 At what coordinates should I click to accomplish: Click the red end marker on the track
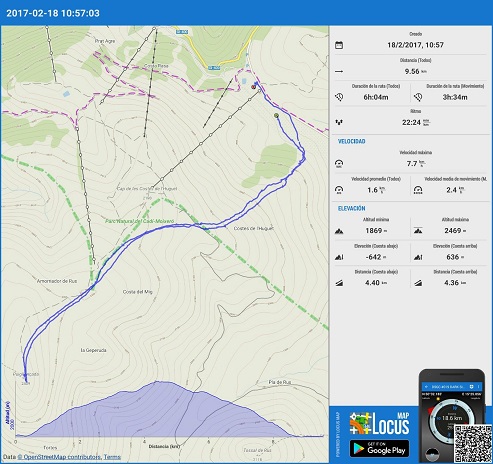pos(253,87)
